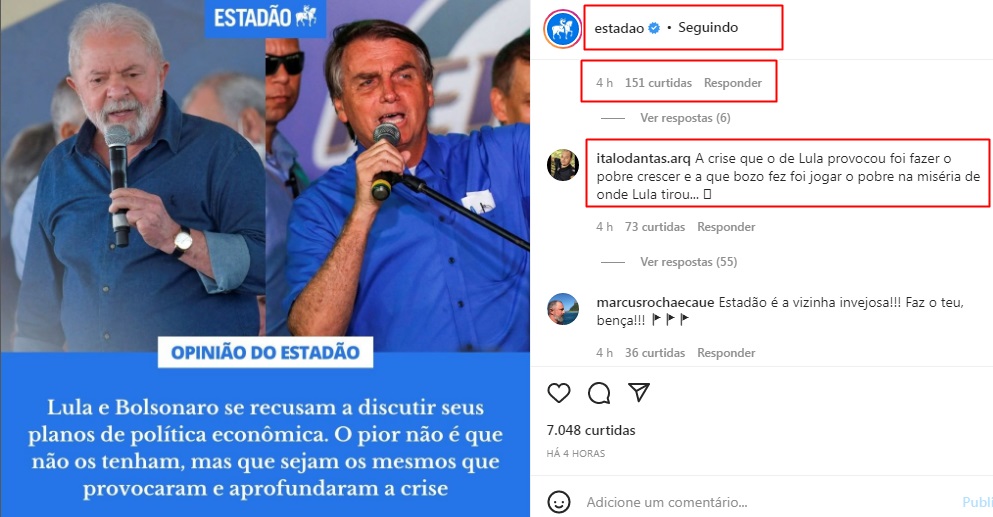Image resolution: width=993 pixels, height=517 pixels.
Task: Click the blue verified badge next to estadao
Action: click(654, 28)
